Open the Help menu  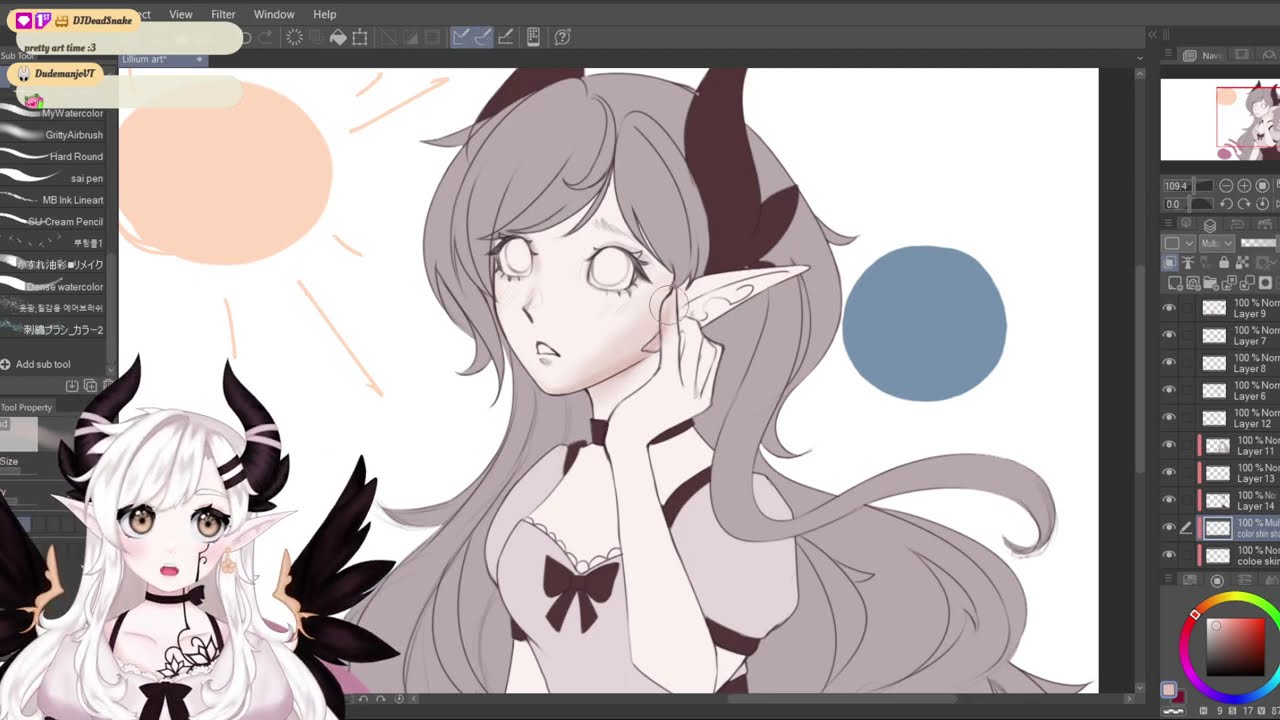[325, 14]
